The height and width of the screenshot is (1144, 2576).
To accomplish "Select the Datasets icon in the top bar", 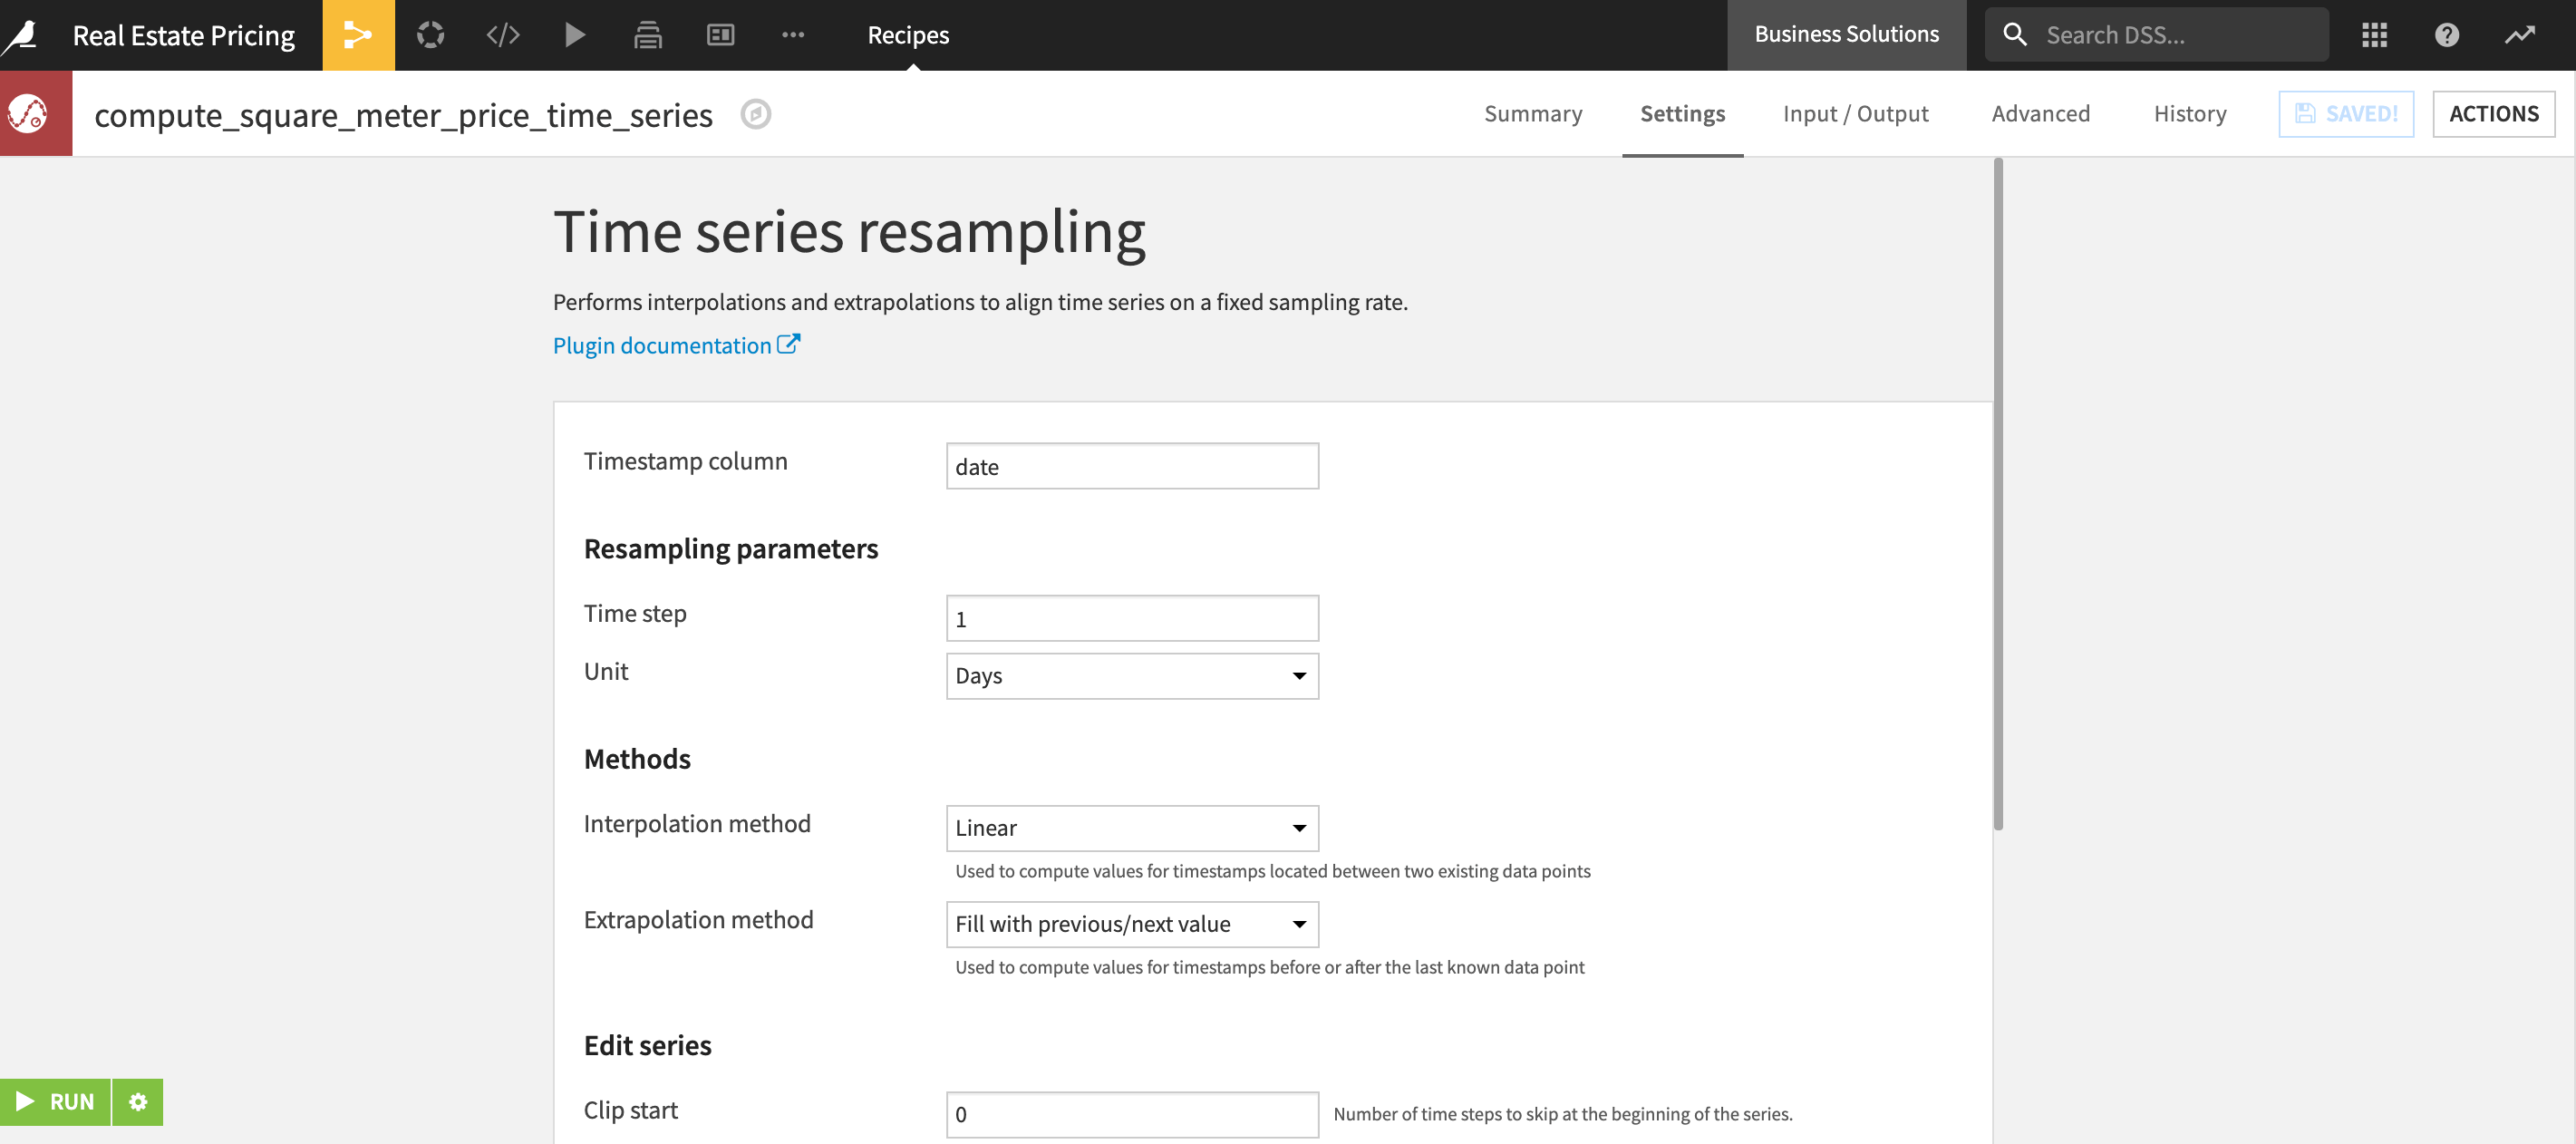I will [x=431, y=34].
